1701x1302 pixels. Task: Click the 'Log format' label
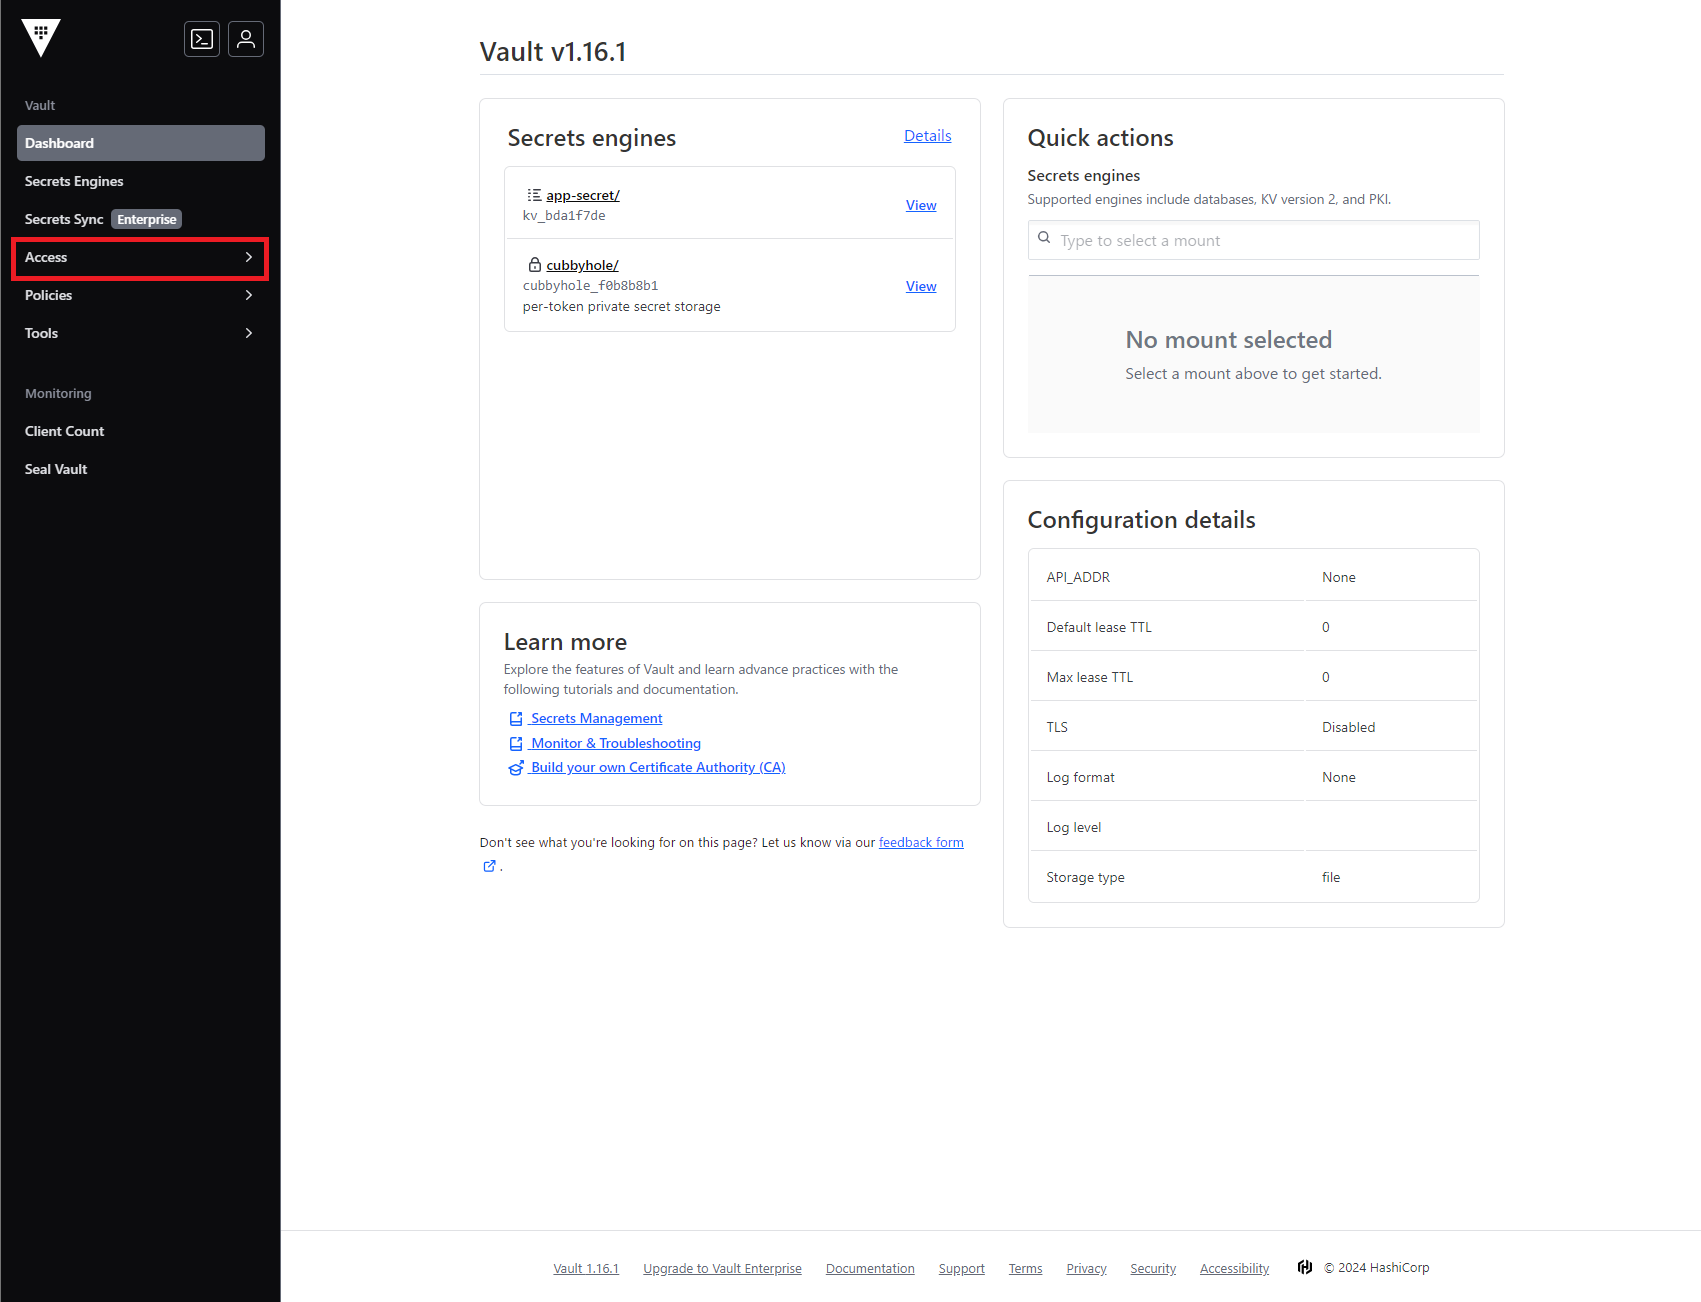1080,777
